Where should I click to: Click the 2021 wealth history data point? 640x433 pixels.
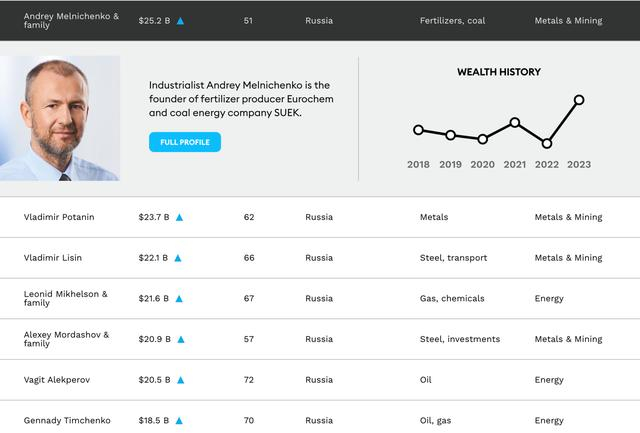tap(515, 123)
